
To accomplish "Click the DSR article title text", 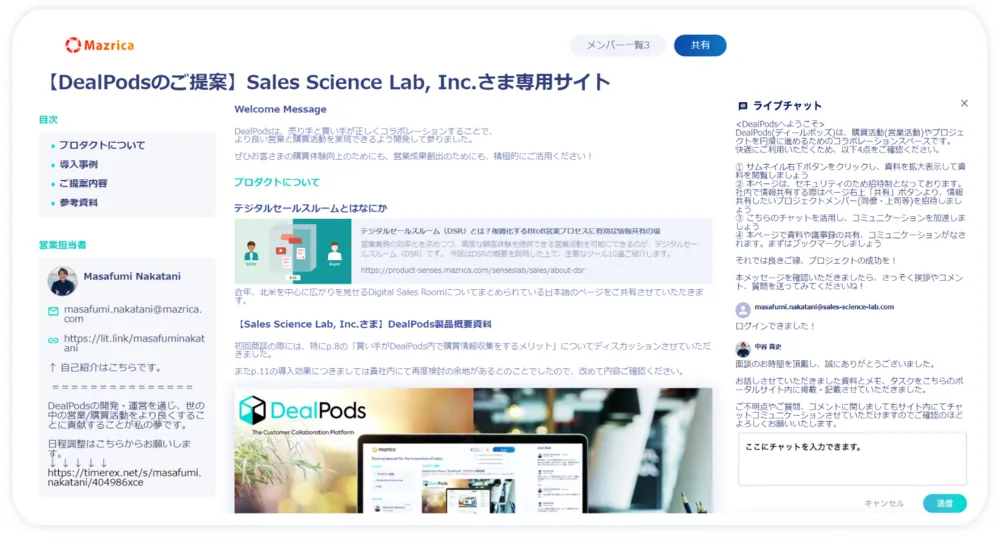I will tap(510, 231).
